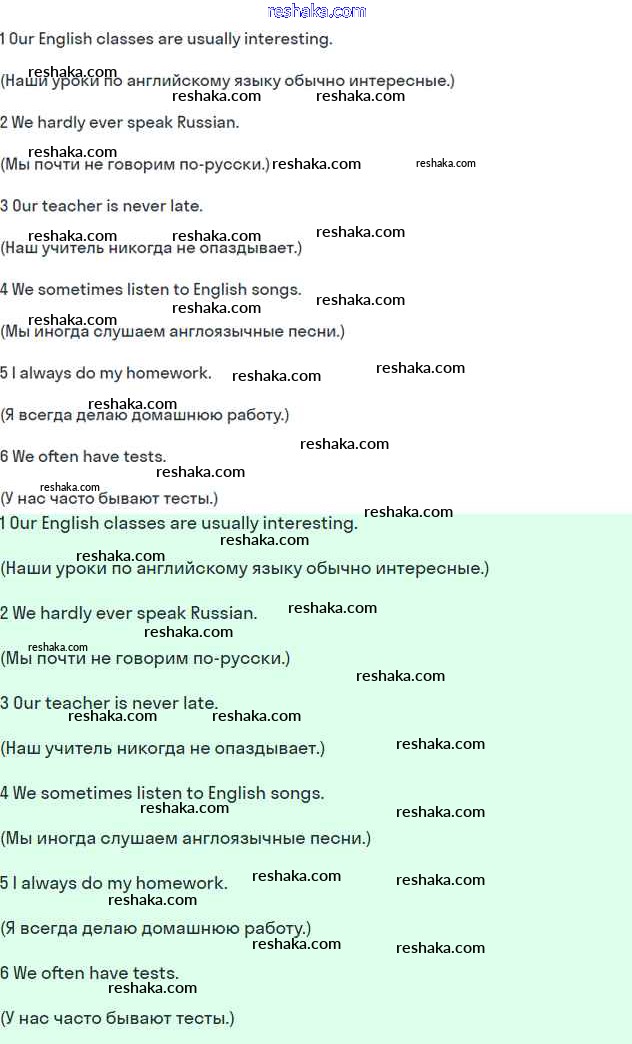Select 'I always do my homework' on white background

106,373
